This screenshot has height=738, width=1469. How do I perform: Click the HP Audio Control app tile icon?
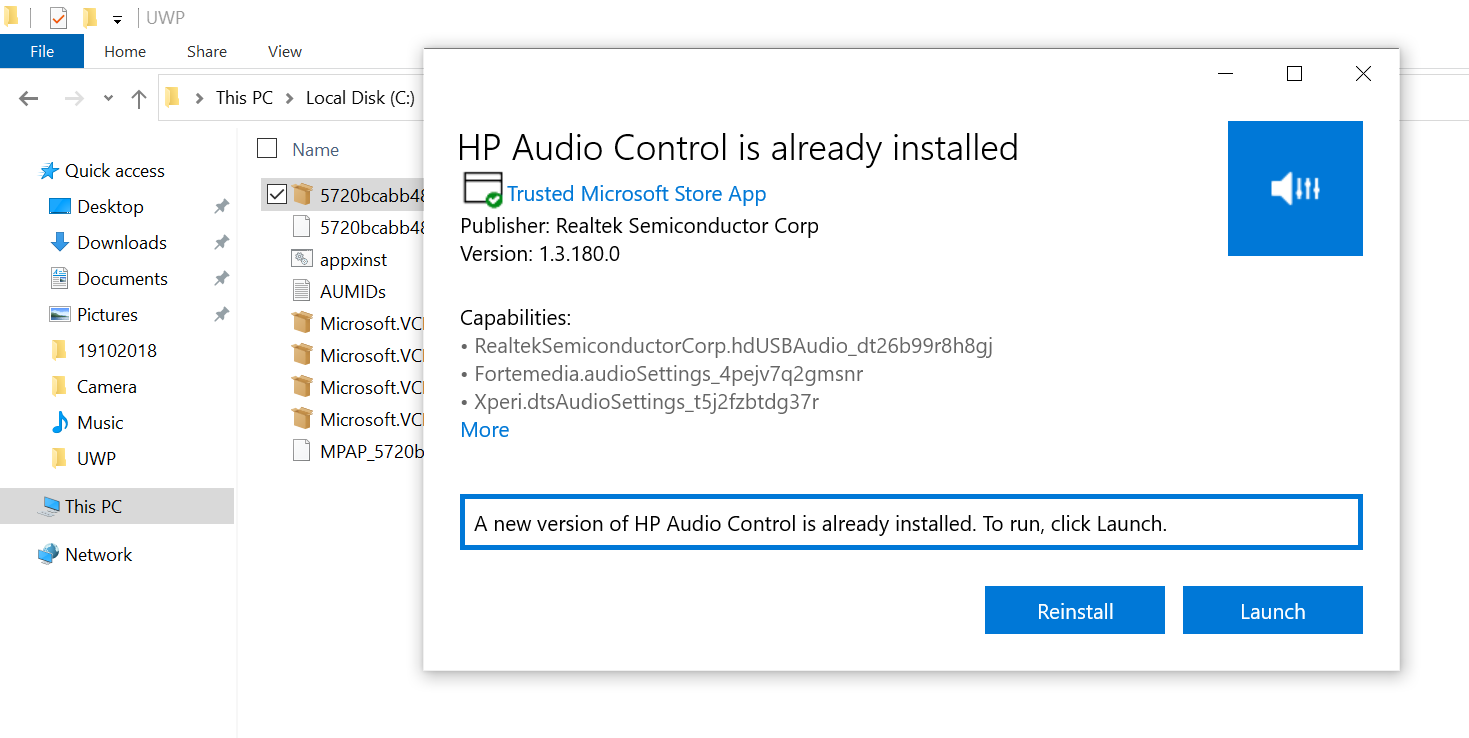coord(1294,188)
